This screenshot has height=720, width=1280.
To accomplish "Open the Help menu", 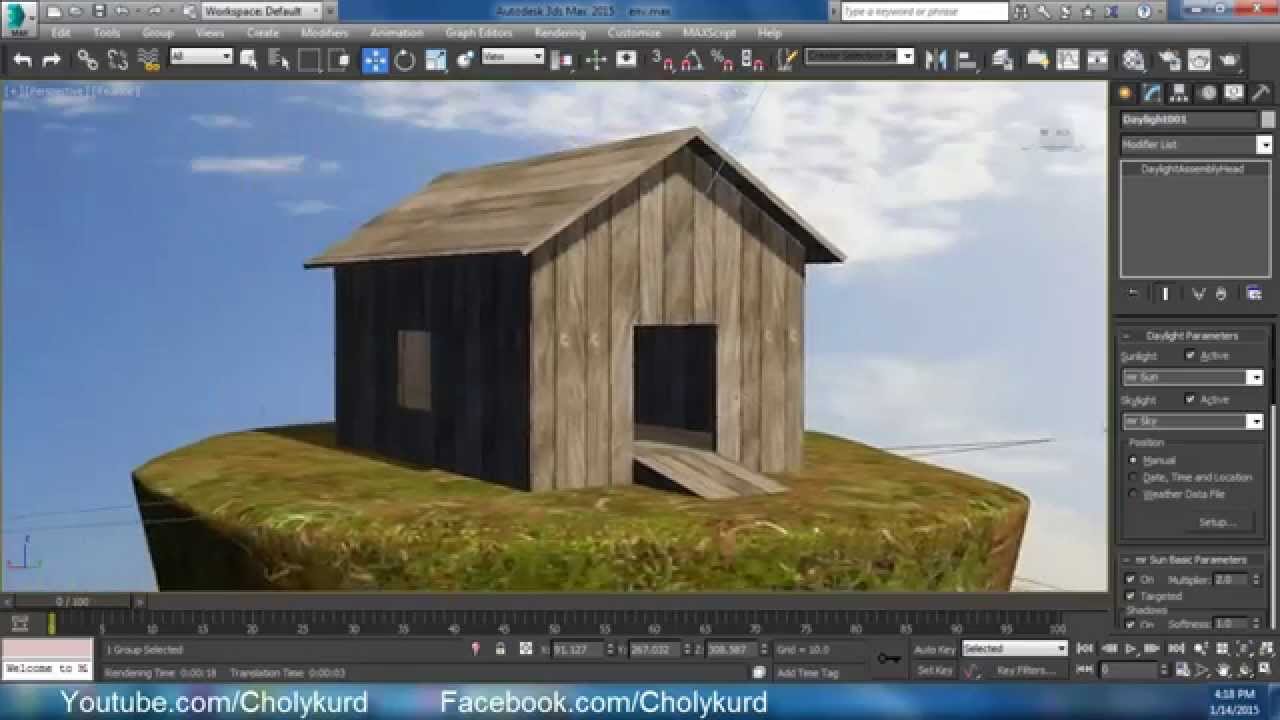I will pos(769,33).
